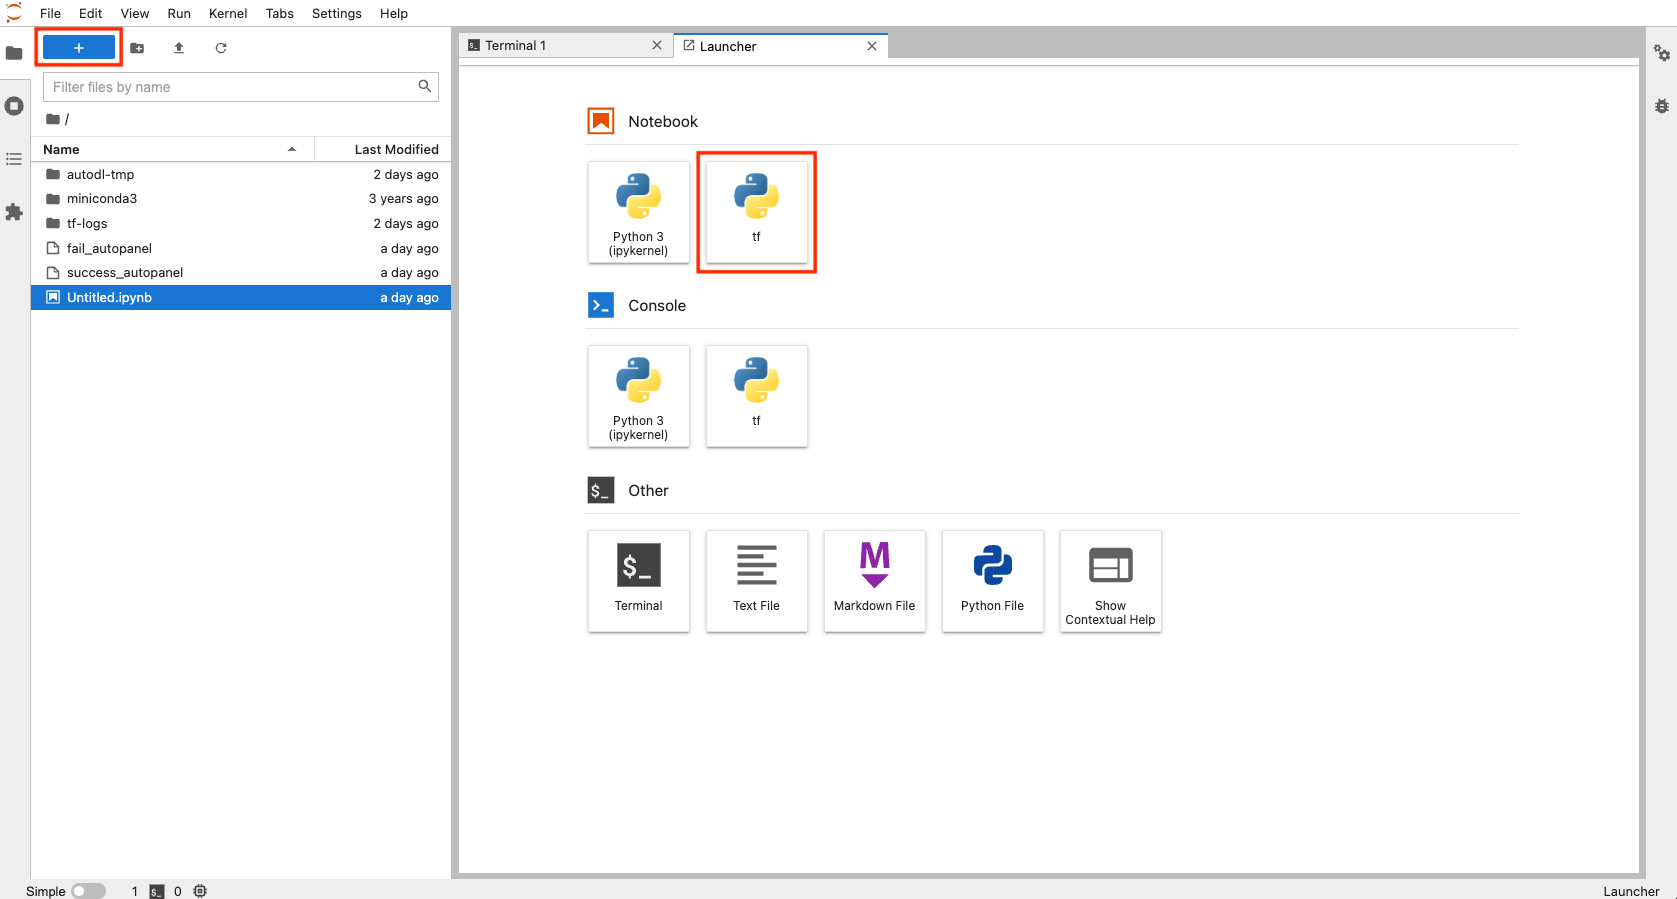Click the Upload Files icon

[x=179, y=48]
